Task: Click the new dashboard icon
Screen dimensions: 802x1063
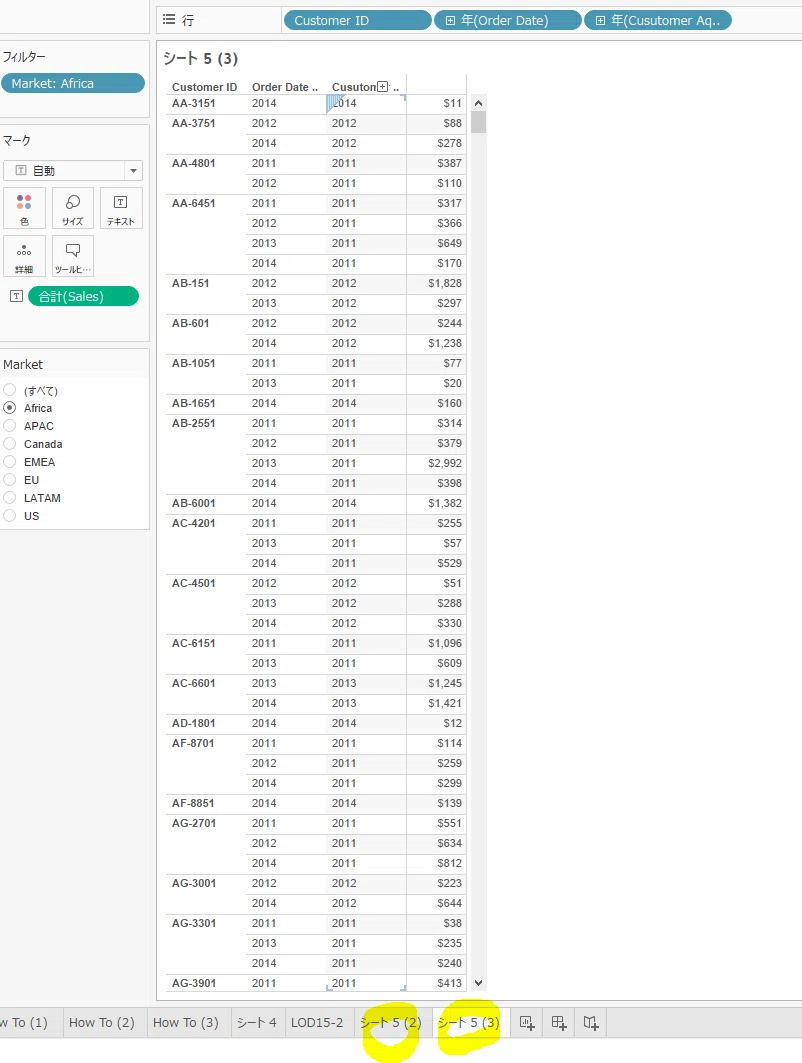Action: pos(559,1022)
